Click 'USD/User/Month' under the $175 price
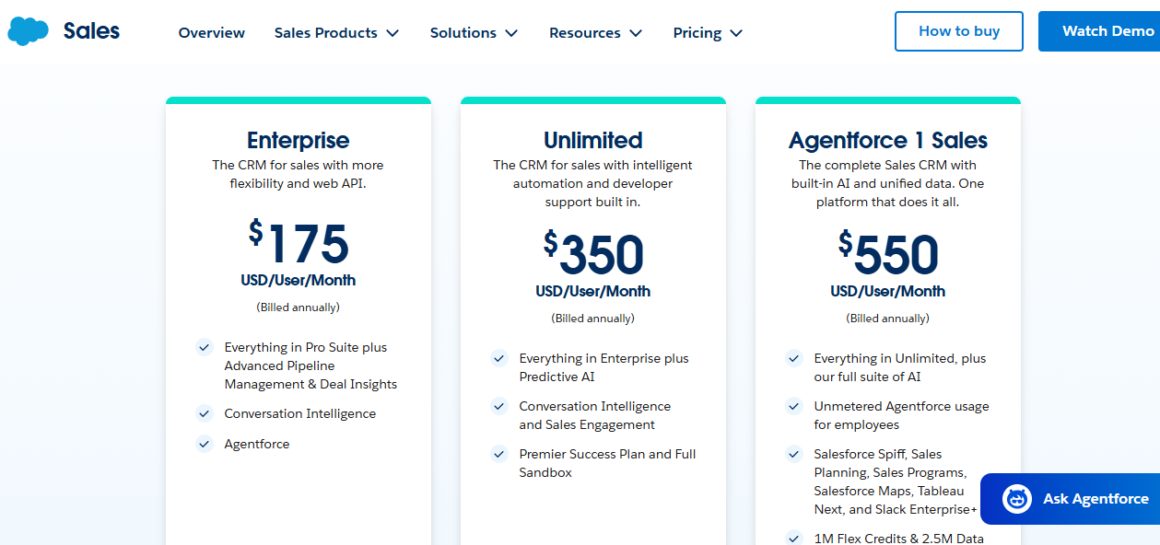 pyautogui.click(x=298, y=280)
